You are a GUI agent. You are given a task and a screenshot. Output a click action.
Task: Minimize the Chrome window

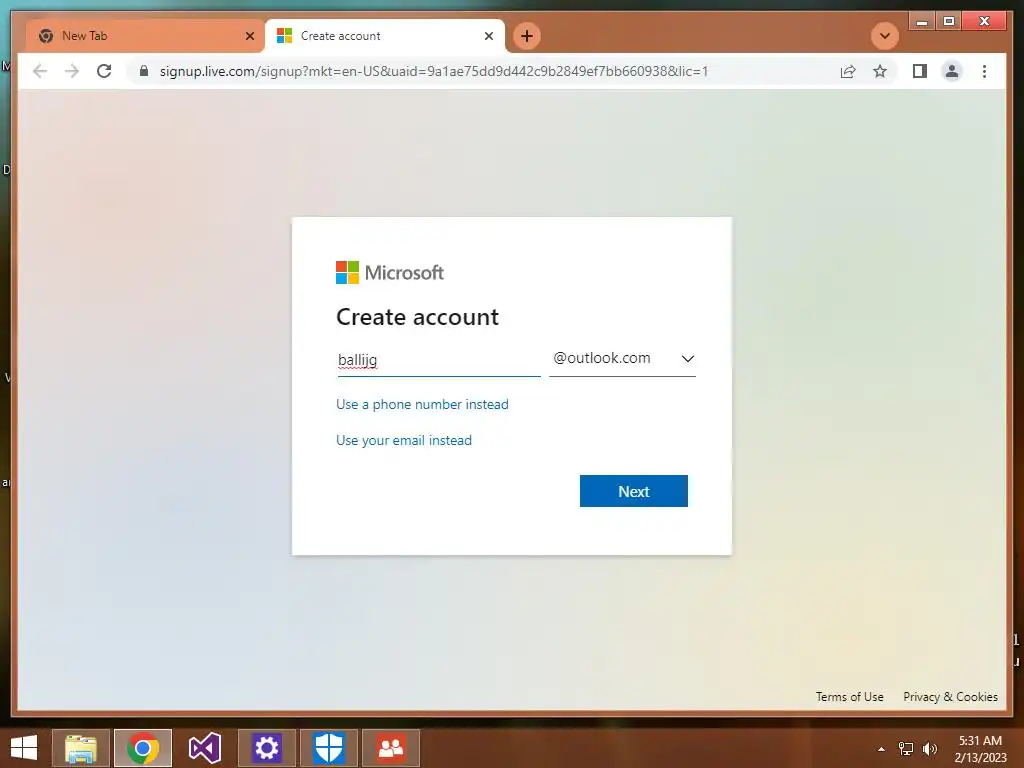[x=922, y=22]
